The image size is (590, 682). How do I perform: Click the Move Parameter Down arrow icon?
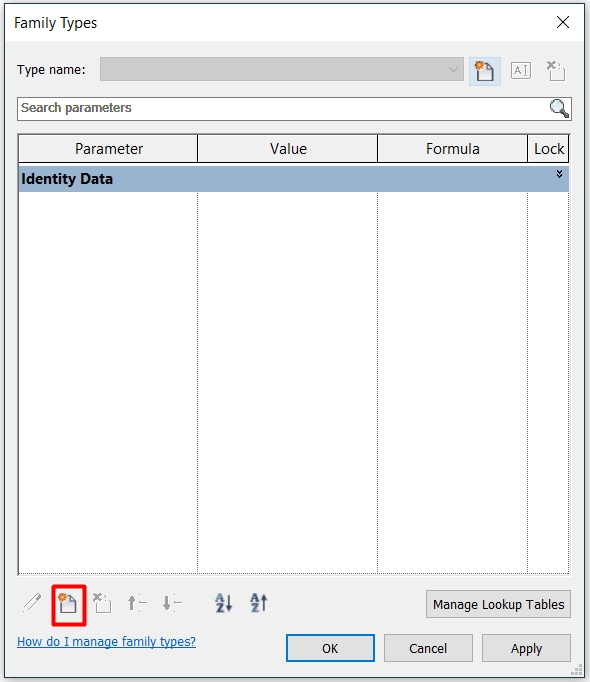[172, 603]
